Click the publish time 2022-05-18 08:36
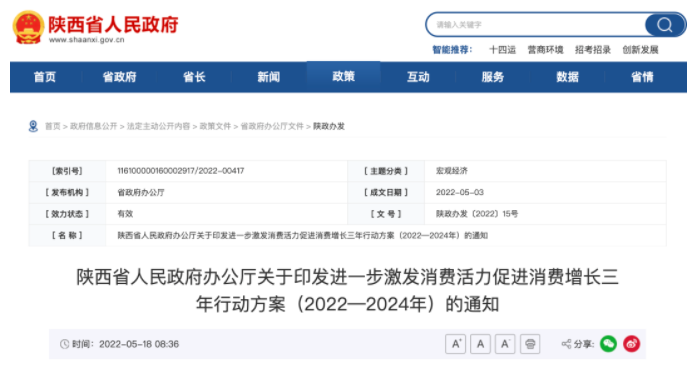Viewport: 694px width, 367px height. pyautogui.click(x=139, y=344)
